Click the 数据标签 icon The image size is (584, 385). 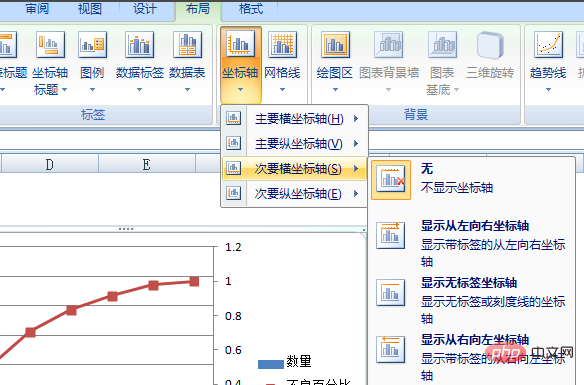click(139, 45)
